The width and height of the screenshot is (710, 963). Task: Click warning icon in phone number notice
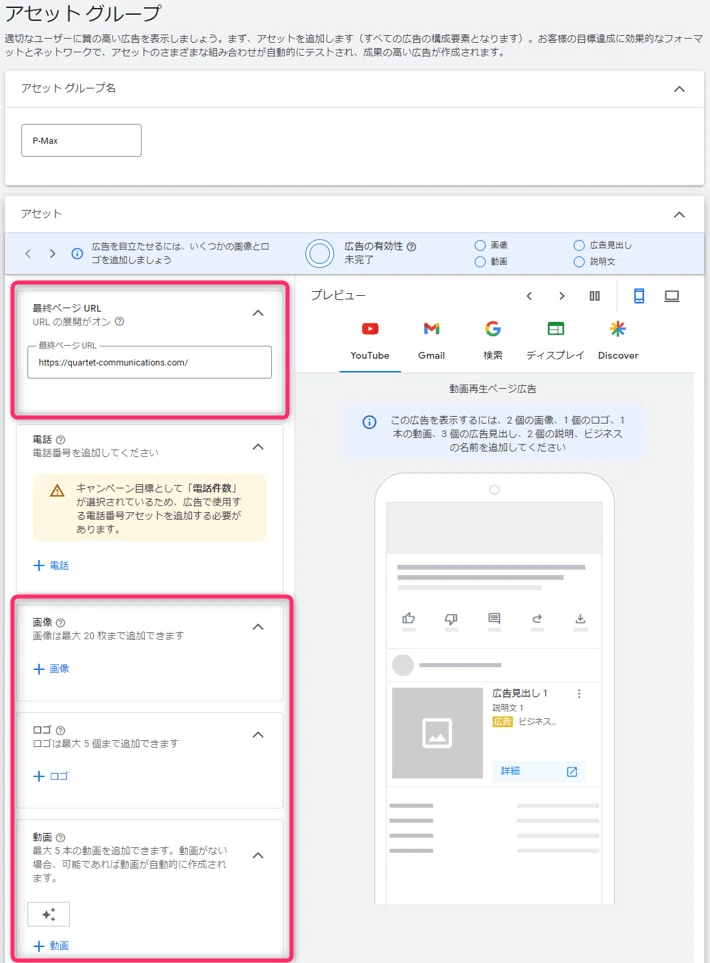pyautogui.click(x=57, y=490)
